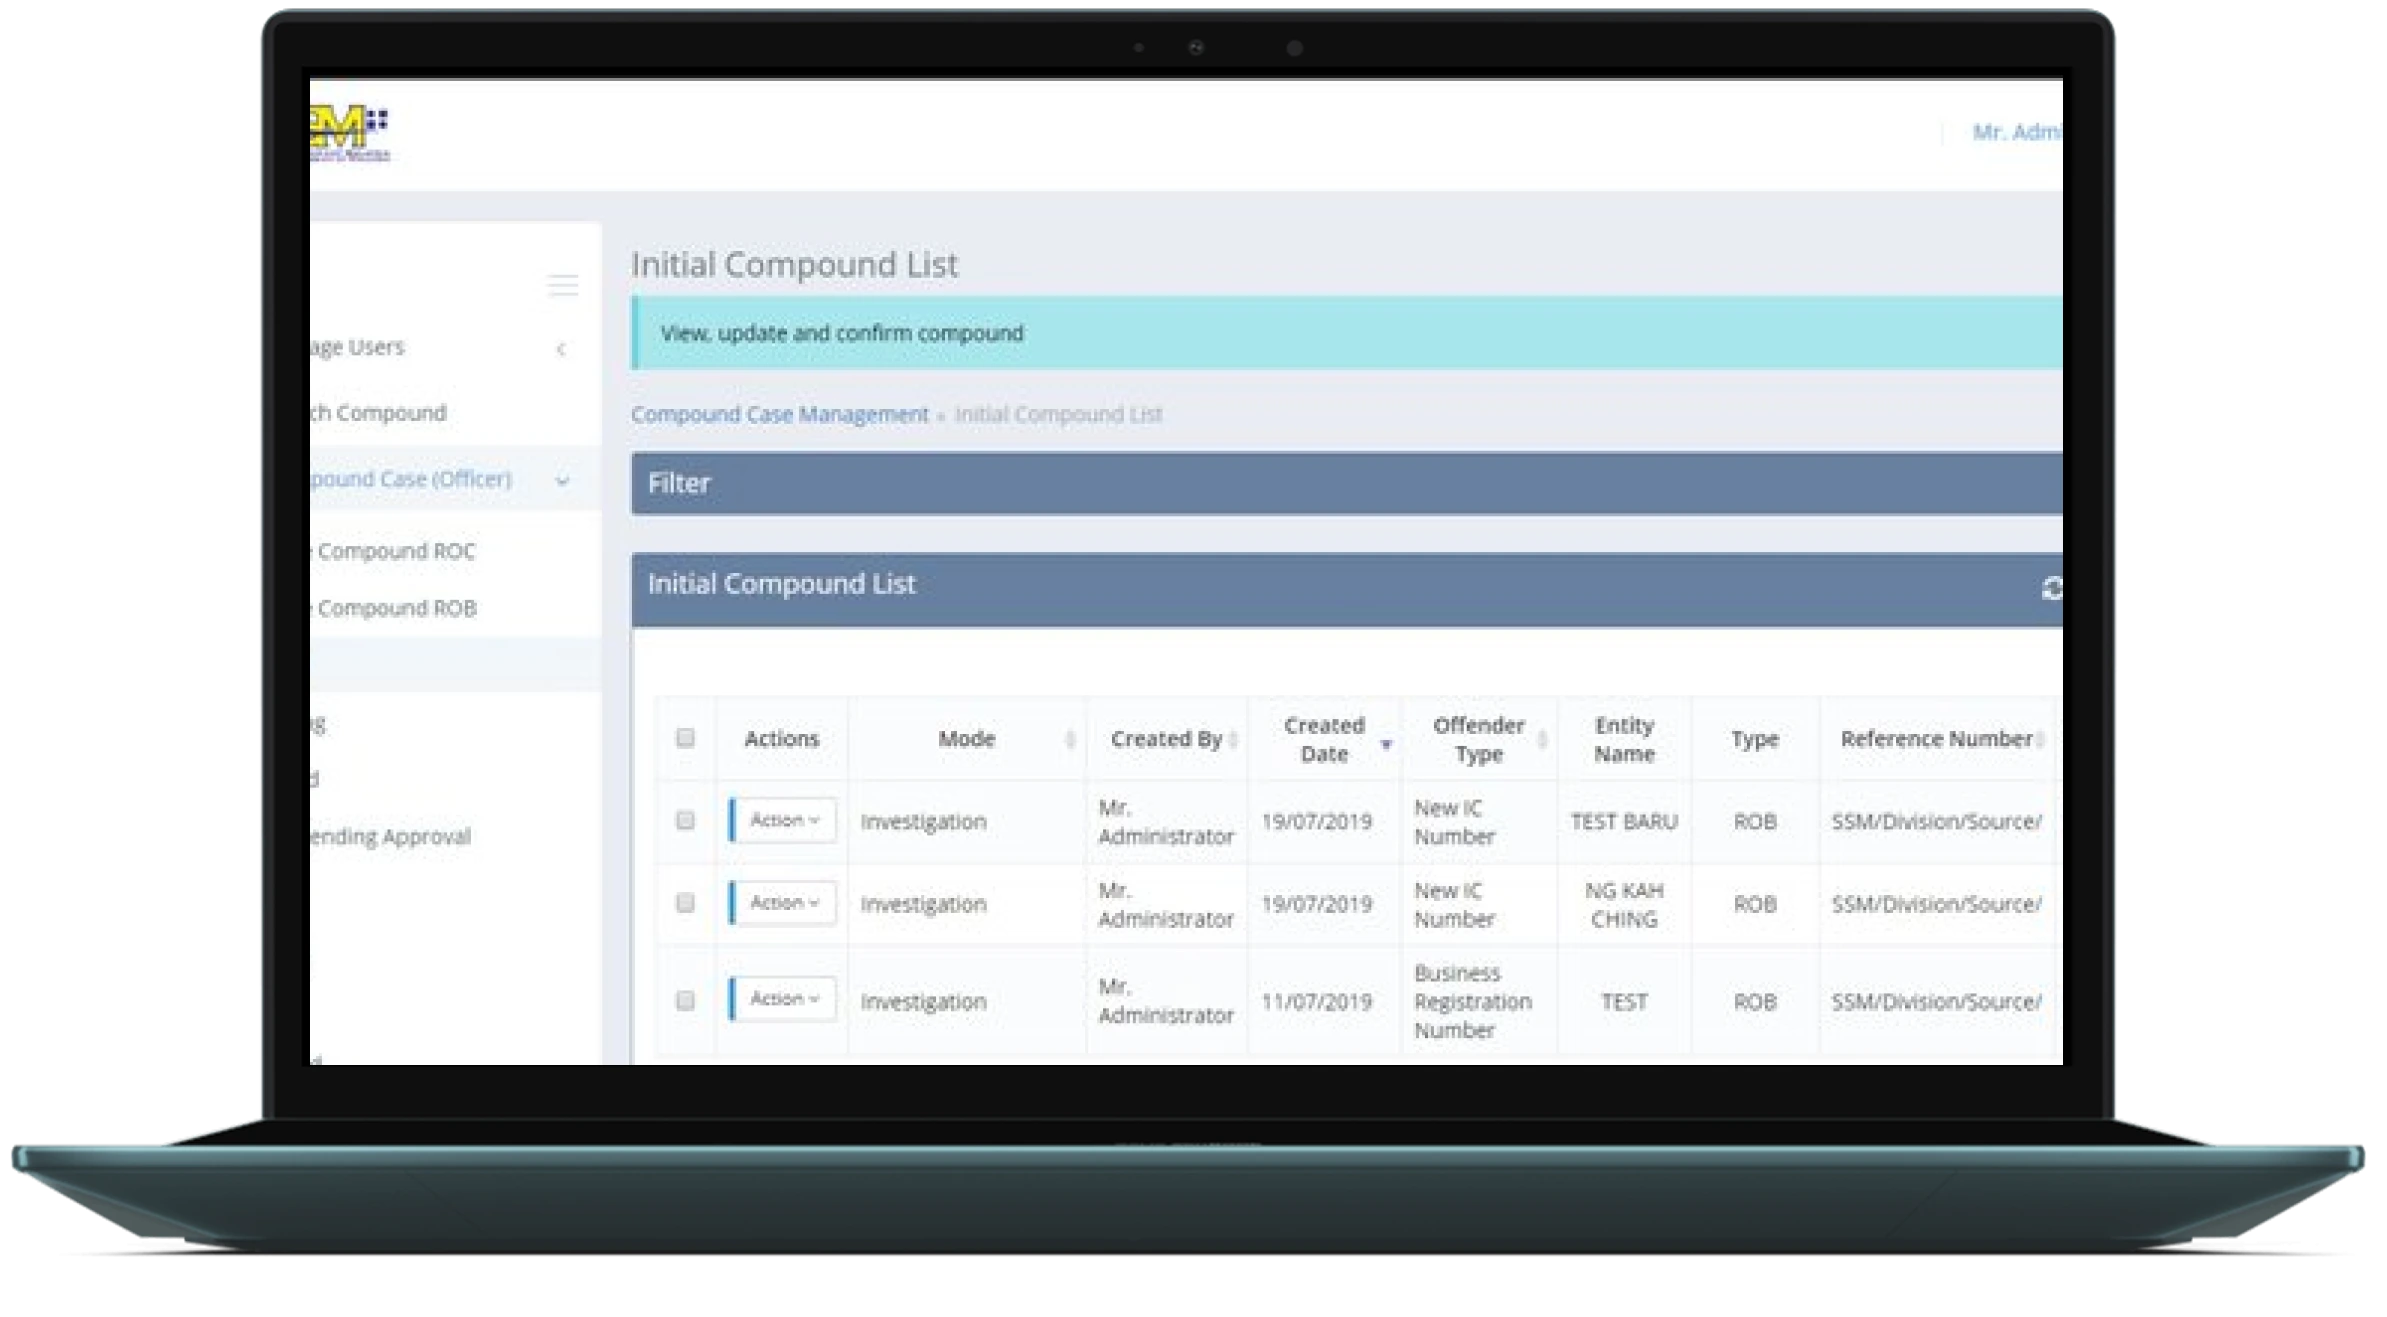Tick the select-all checkbox in table header

tap(685, 738)
